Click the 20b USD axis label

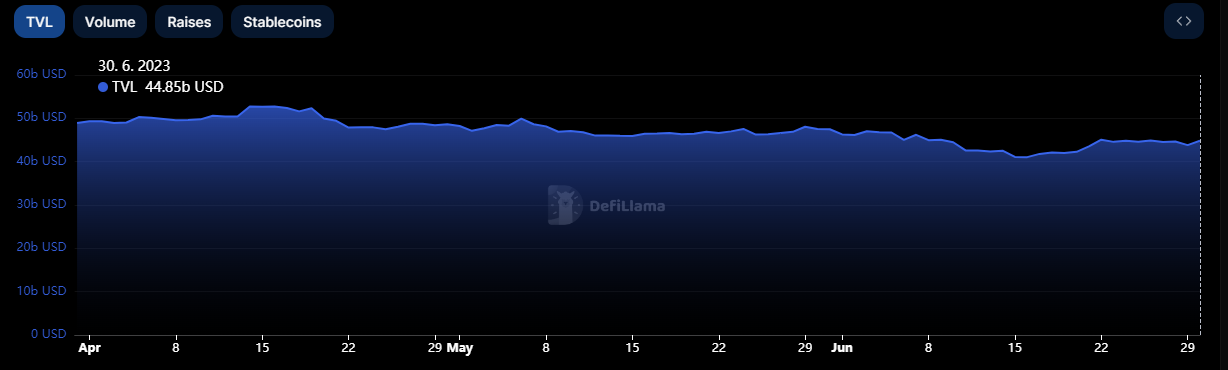41,247
